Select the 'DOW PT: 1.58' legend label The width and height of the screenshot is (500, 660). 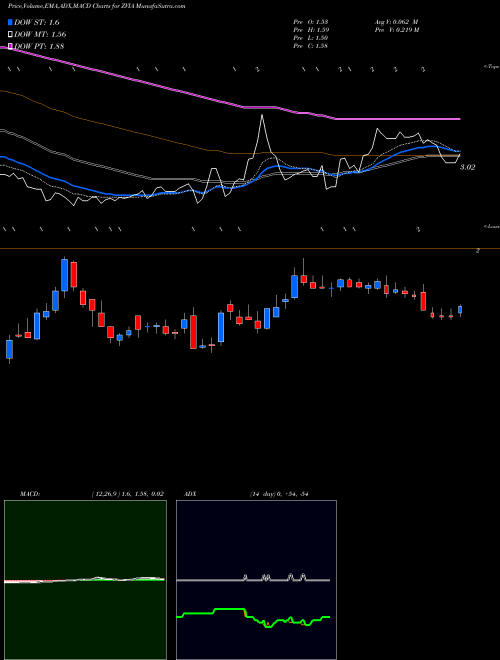click(x=39, y=46)
